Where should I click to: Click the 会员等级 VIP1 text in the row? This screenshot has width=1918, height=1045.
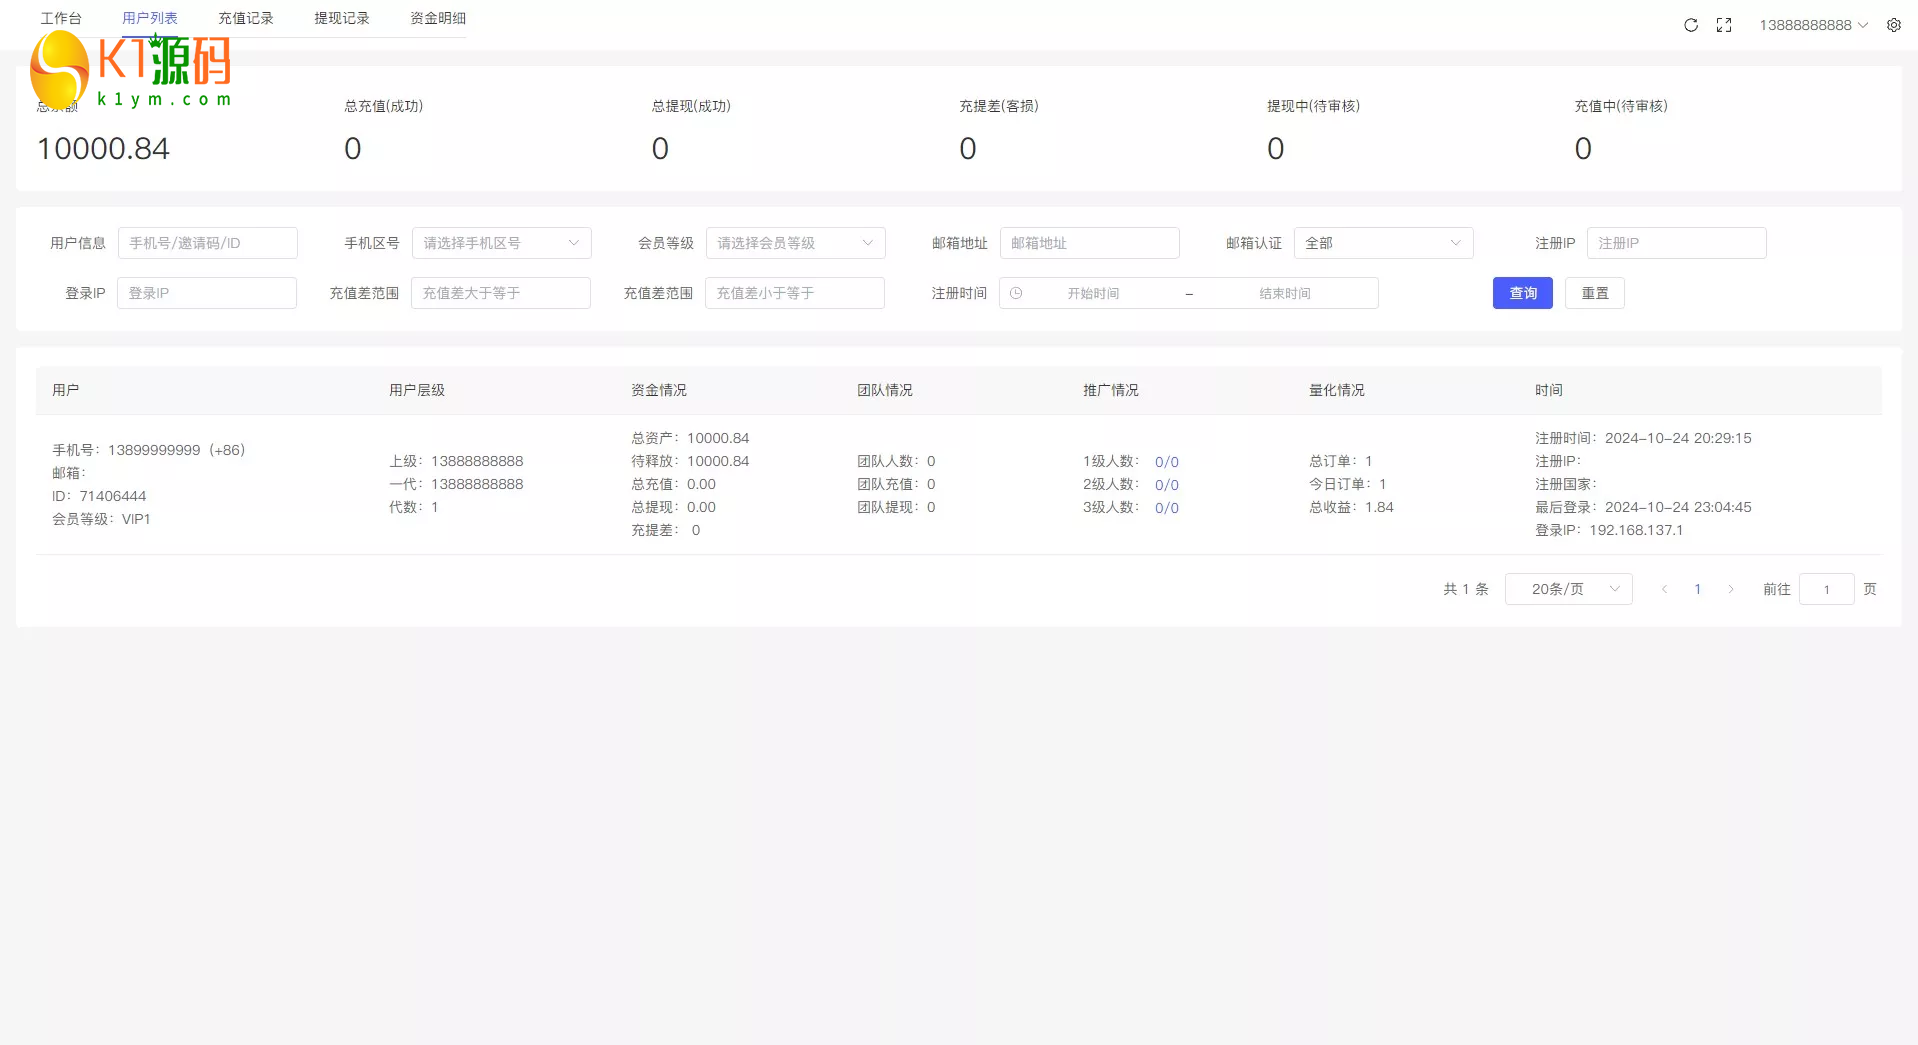pyautogui.click(x=101, y=519)
